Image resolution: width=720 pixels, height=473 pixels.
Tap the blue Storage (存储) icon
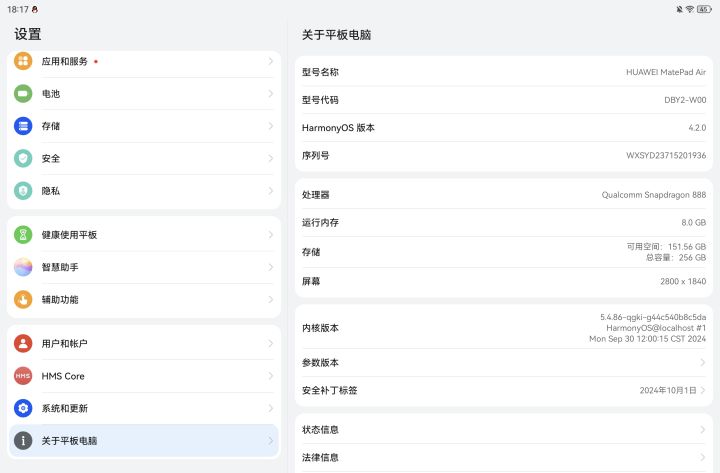click(23, 126)
